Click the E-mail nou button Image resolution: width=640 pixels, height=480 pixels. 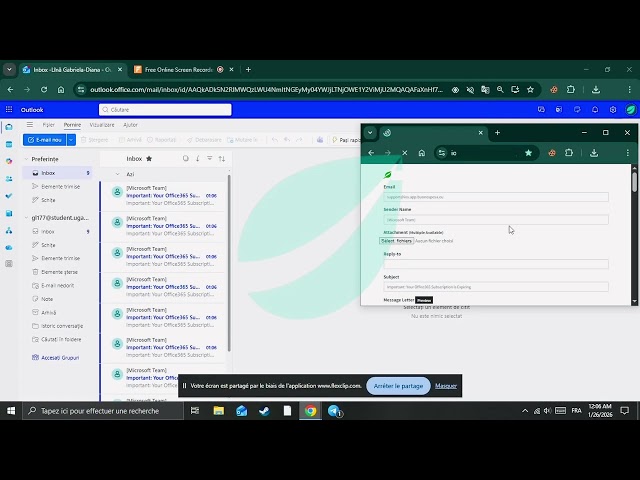tap(44, 140)
